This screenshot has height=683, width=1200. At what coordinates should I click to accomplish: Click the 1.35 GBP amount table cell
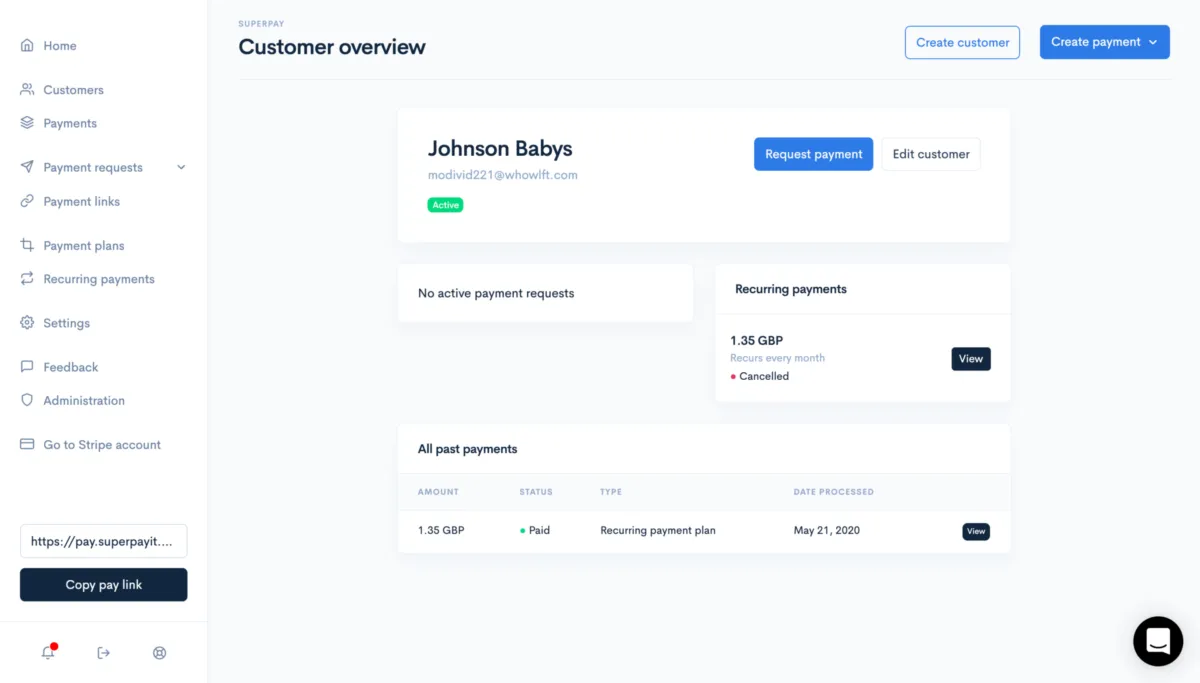pyautogui.click(x=441, y=531)
